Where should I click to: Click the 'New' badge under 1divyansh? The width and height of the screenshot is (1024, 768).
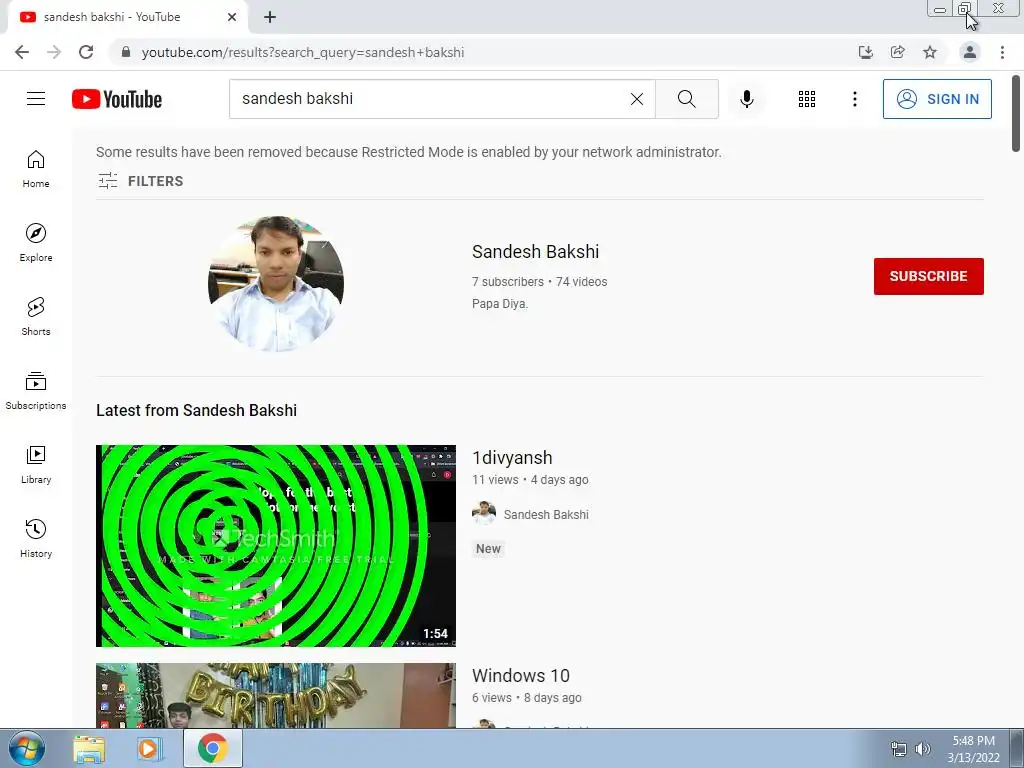[488, 549]
